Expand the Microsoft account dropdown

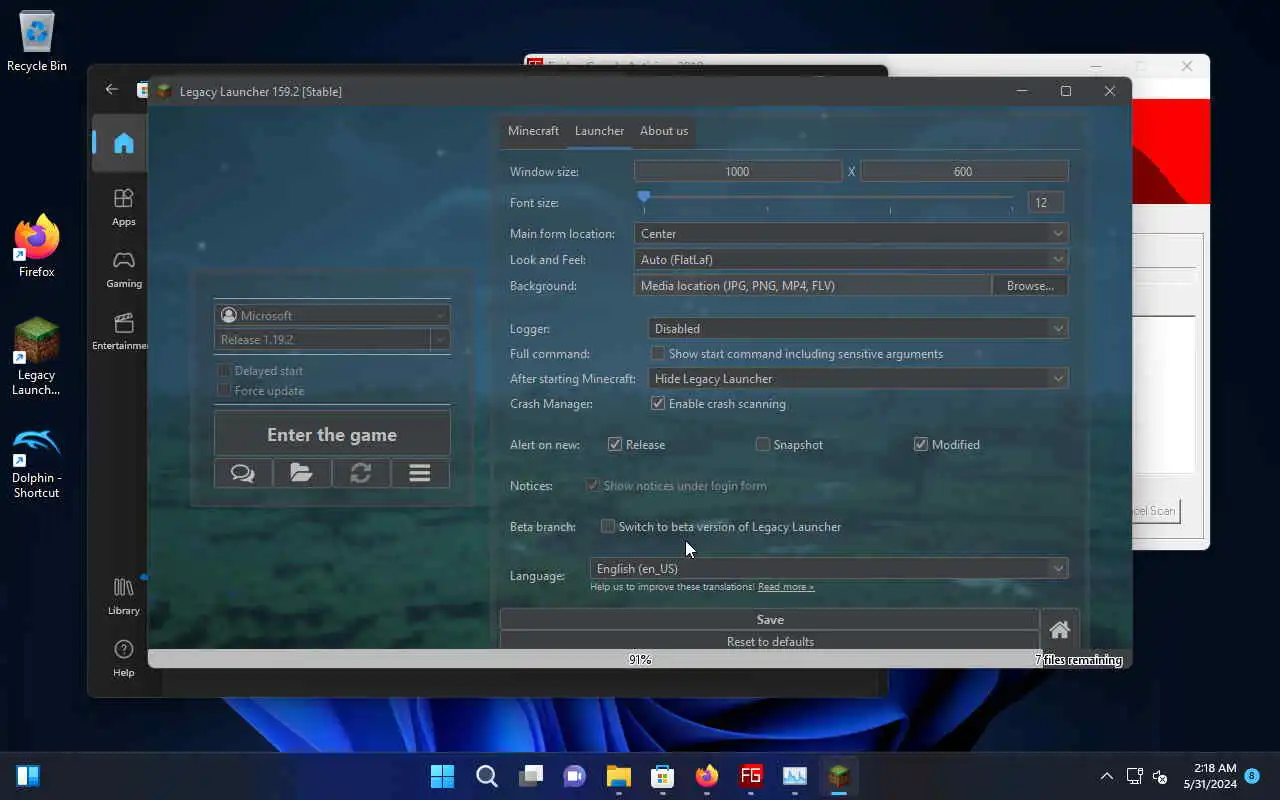point(332,315)
